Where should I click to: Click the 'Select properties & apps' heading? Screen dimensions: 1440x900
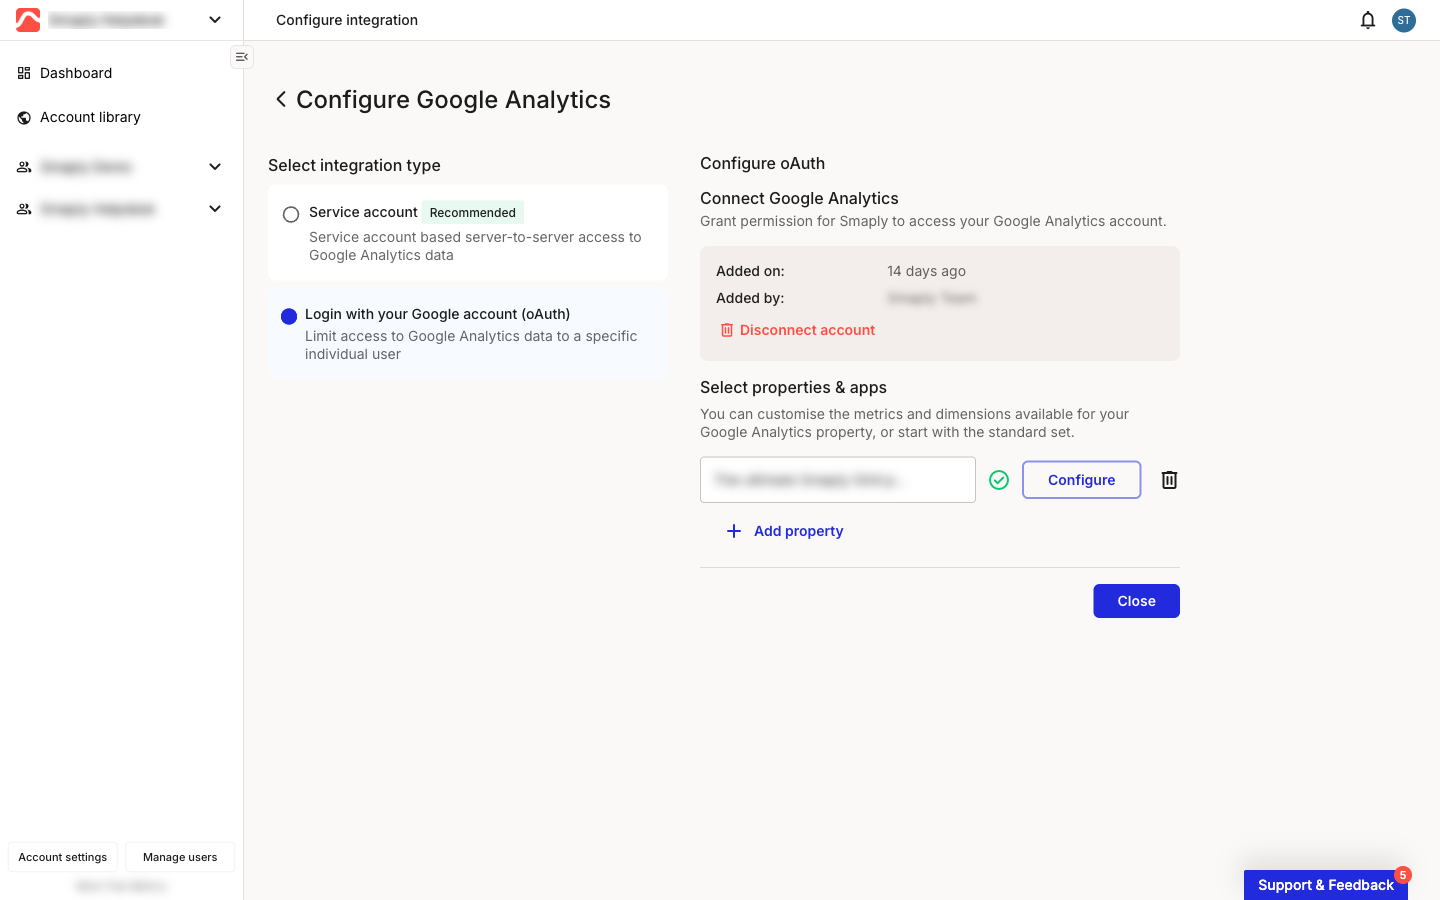point(793,387)
